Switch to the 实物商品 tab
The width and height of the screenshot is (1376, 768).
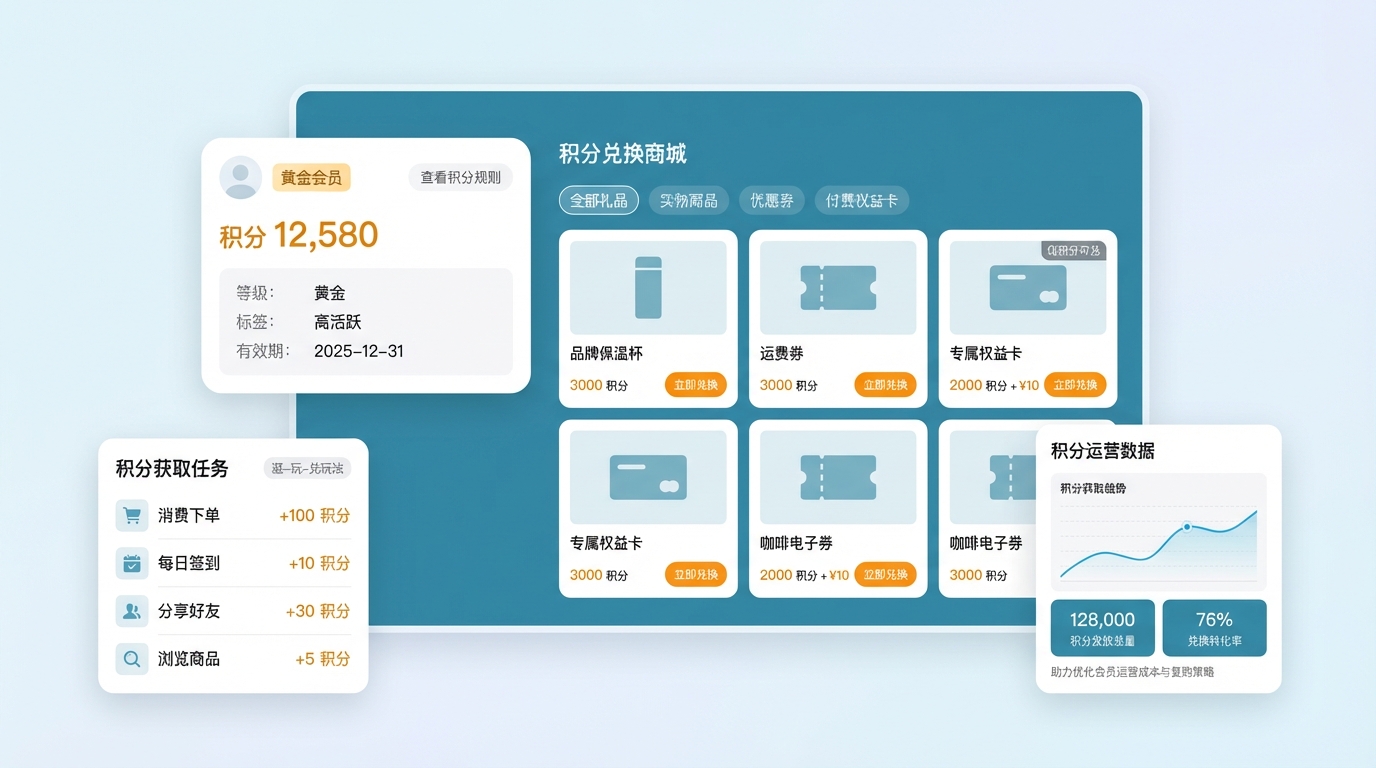pyautogui.click(x=689, y=201)
